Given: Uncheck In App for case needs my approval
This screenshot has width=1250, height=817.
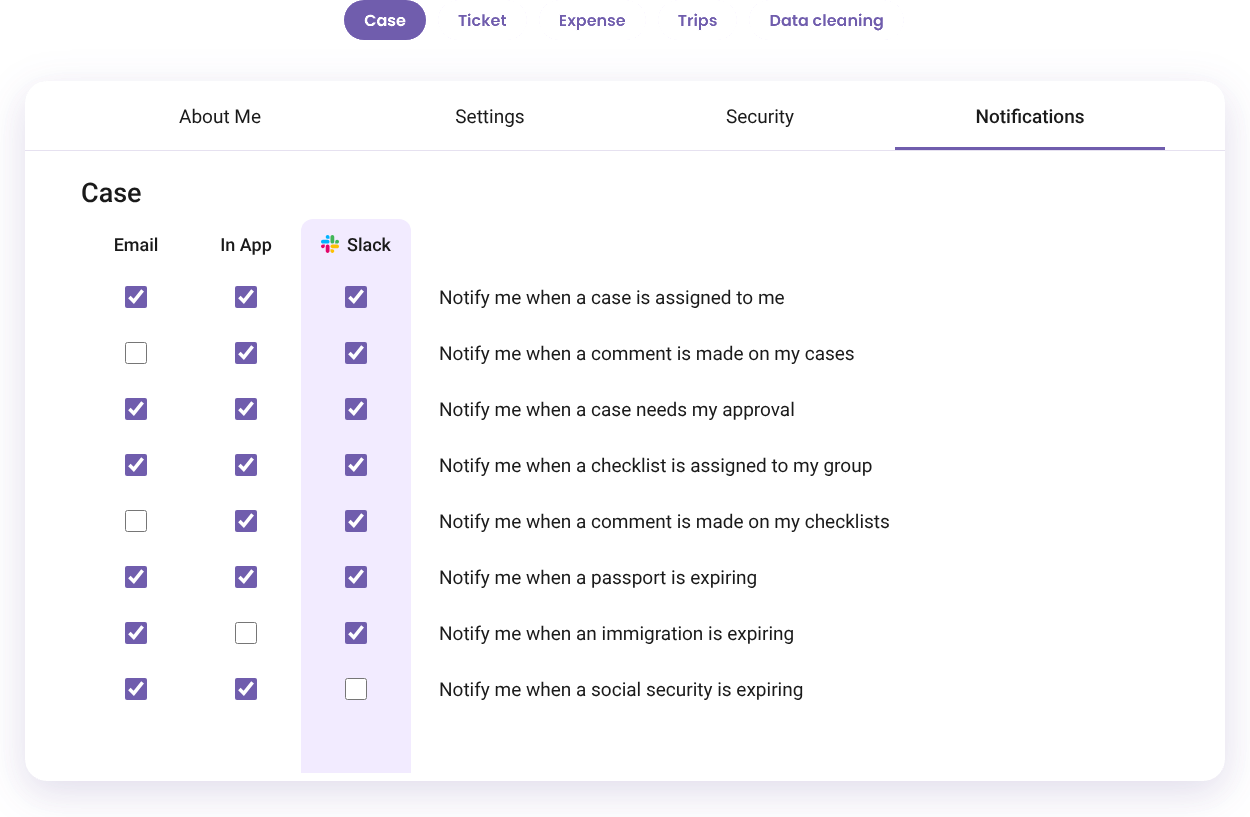Looking at the screenshot, I should [x=246, y=409].
